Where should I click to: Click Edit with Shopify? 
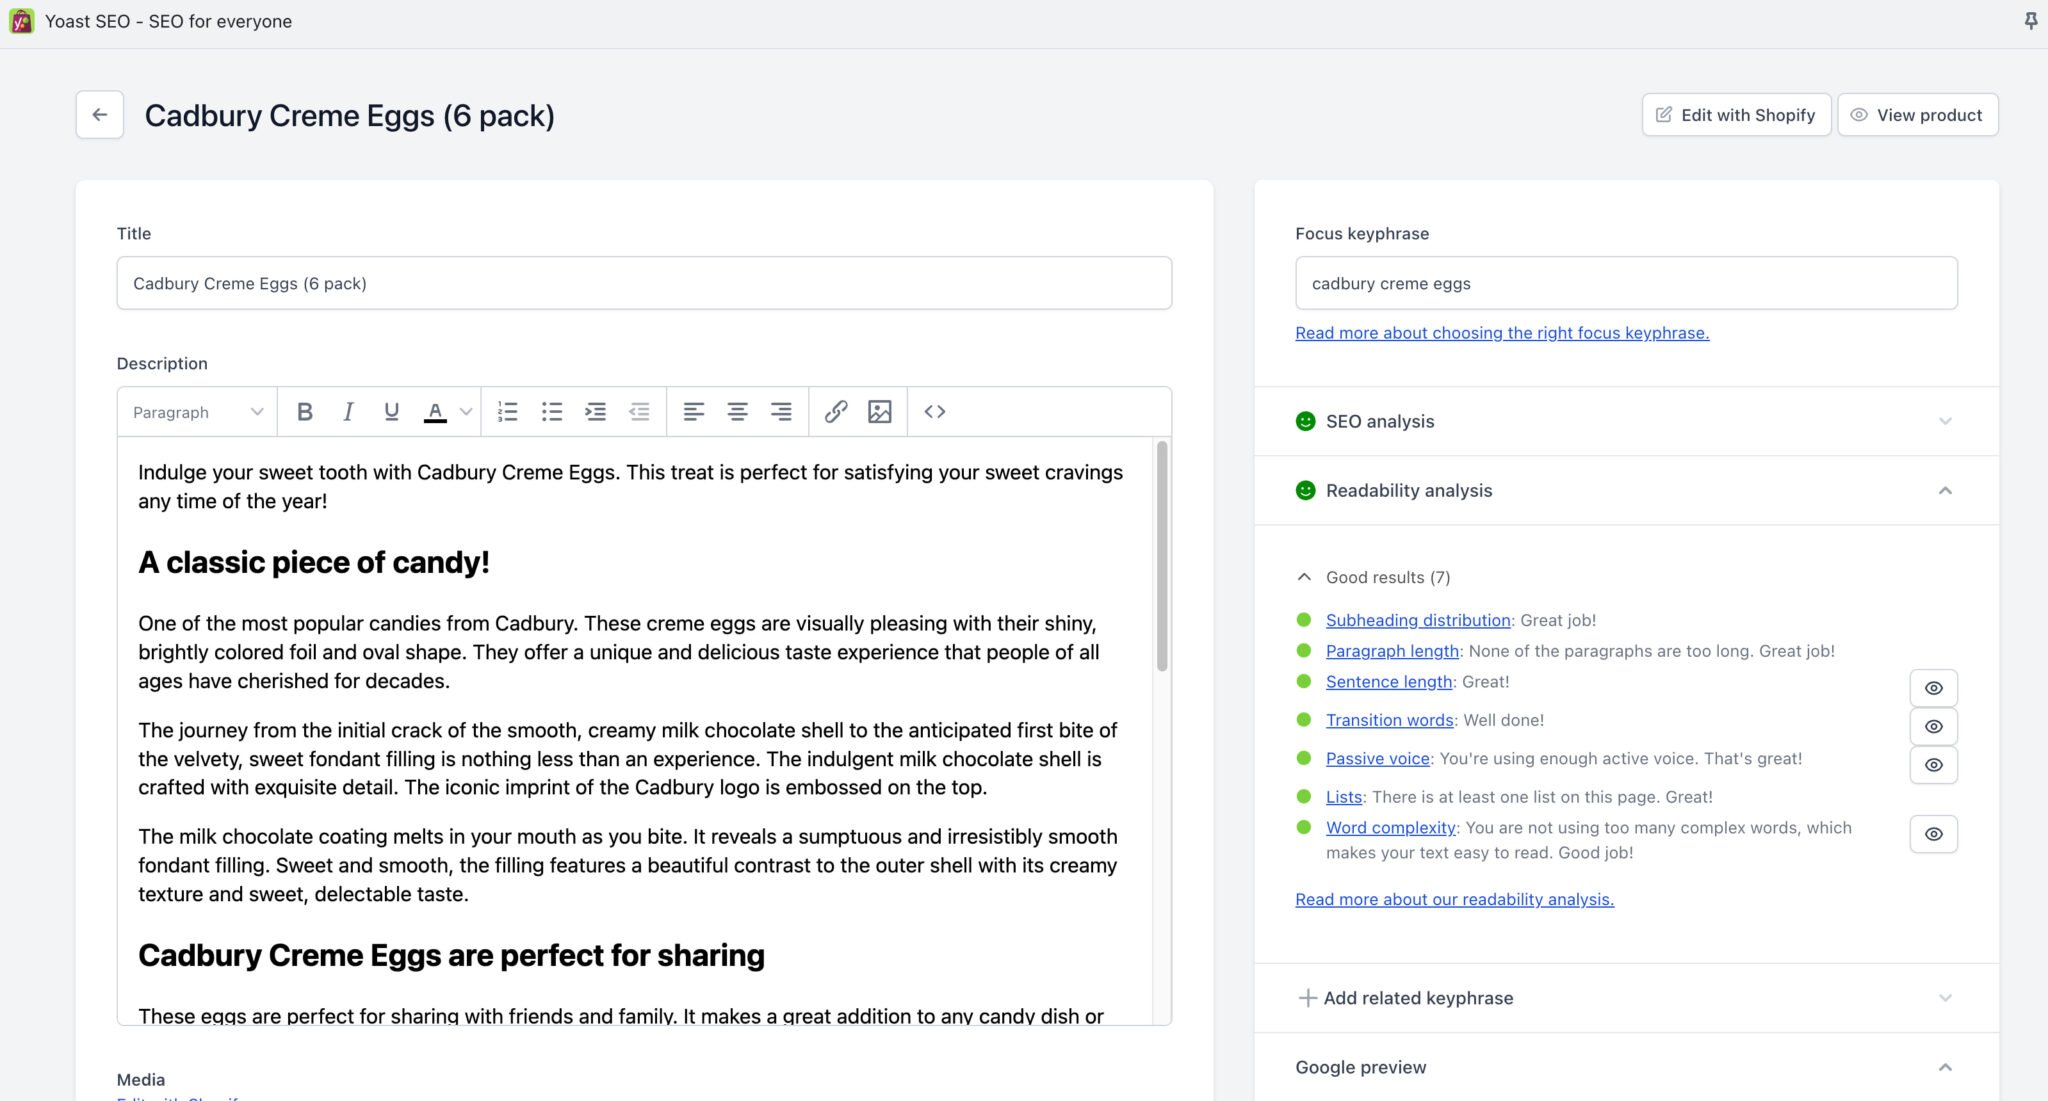point(1736,114)
